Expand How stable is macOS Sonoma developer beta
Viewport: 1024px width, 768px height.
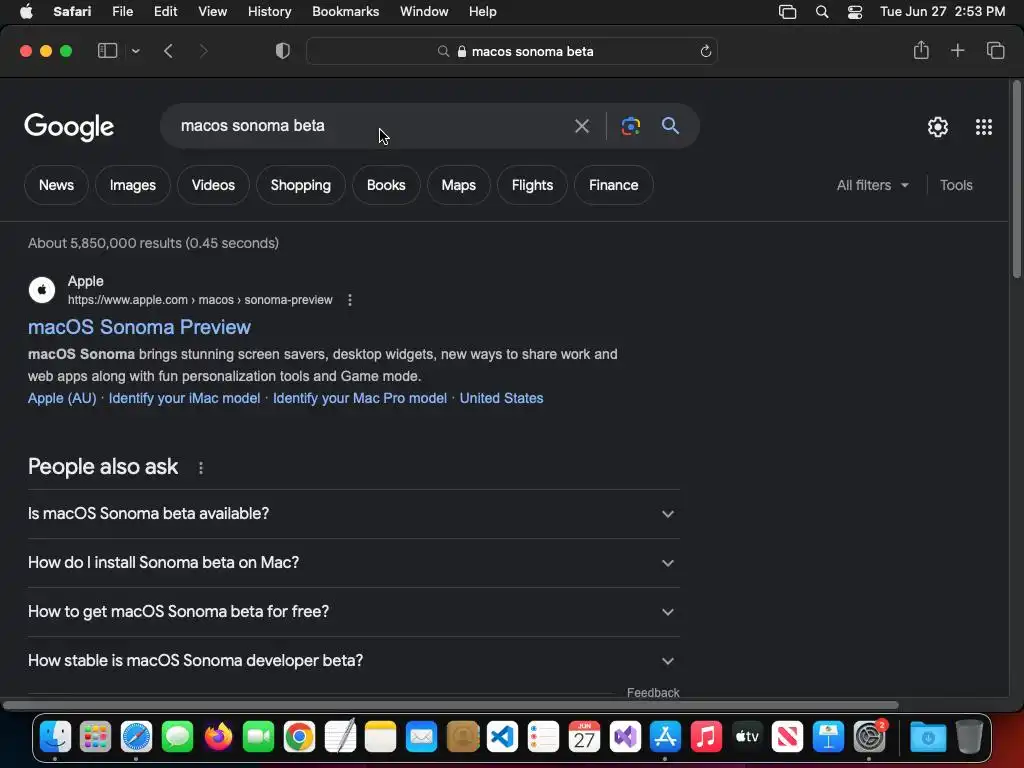(x=353, y=661)
